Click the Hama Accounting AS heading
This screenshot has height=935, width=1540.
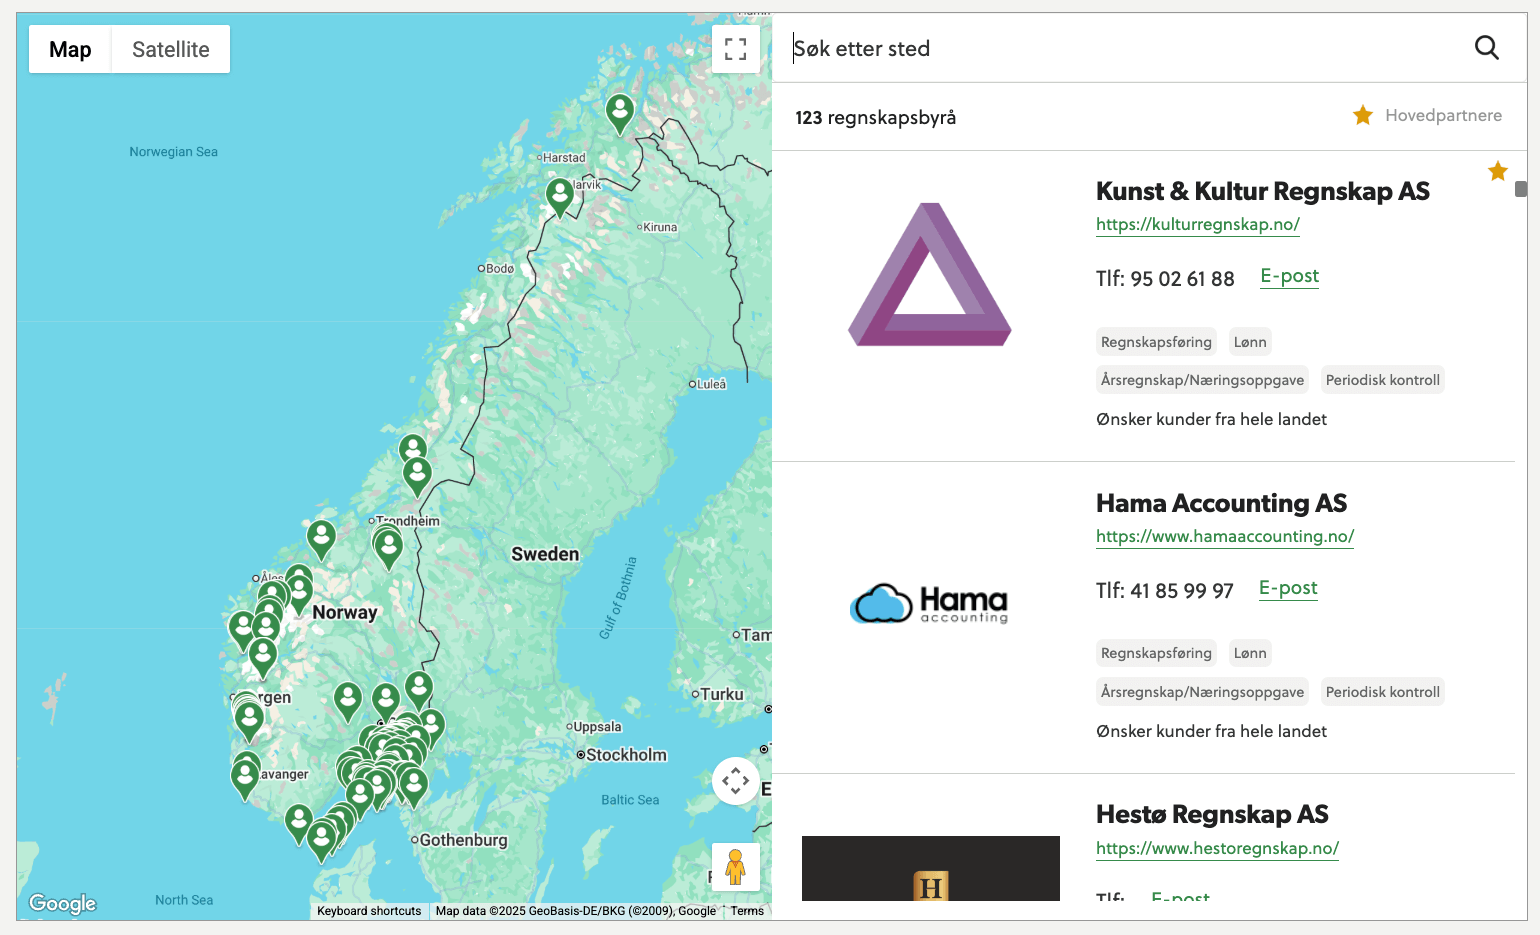coord(1221,503)
